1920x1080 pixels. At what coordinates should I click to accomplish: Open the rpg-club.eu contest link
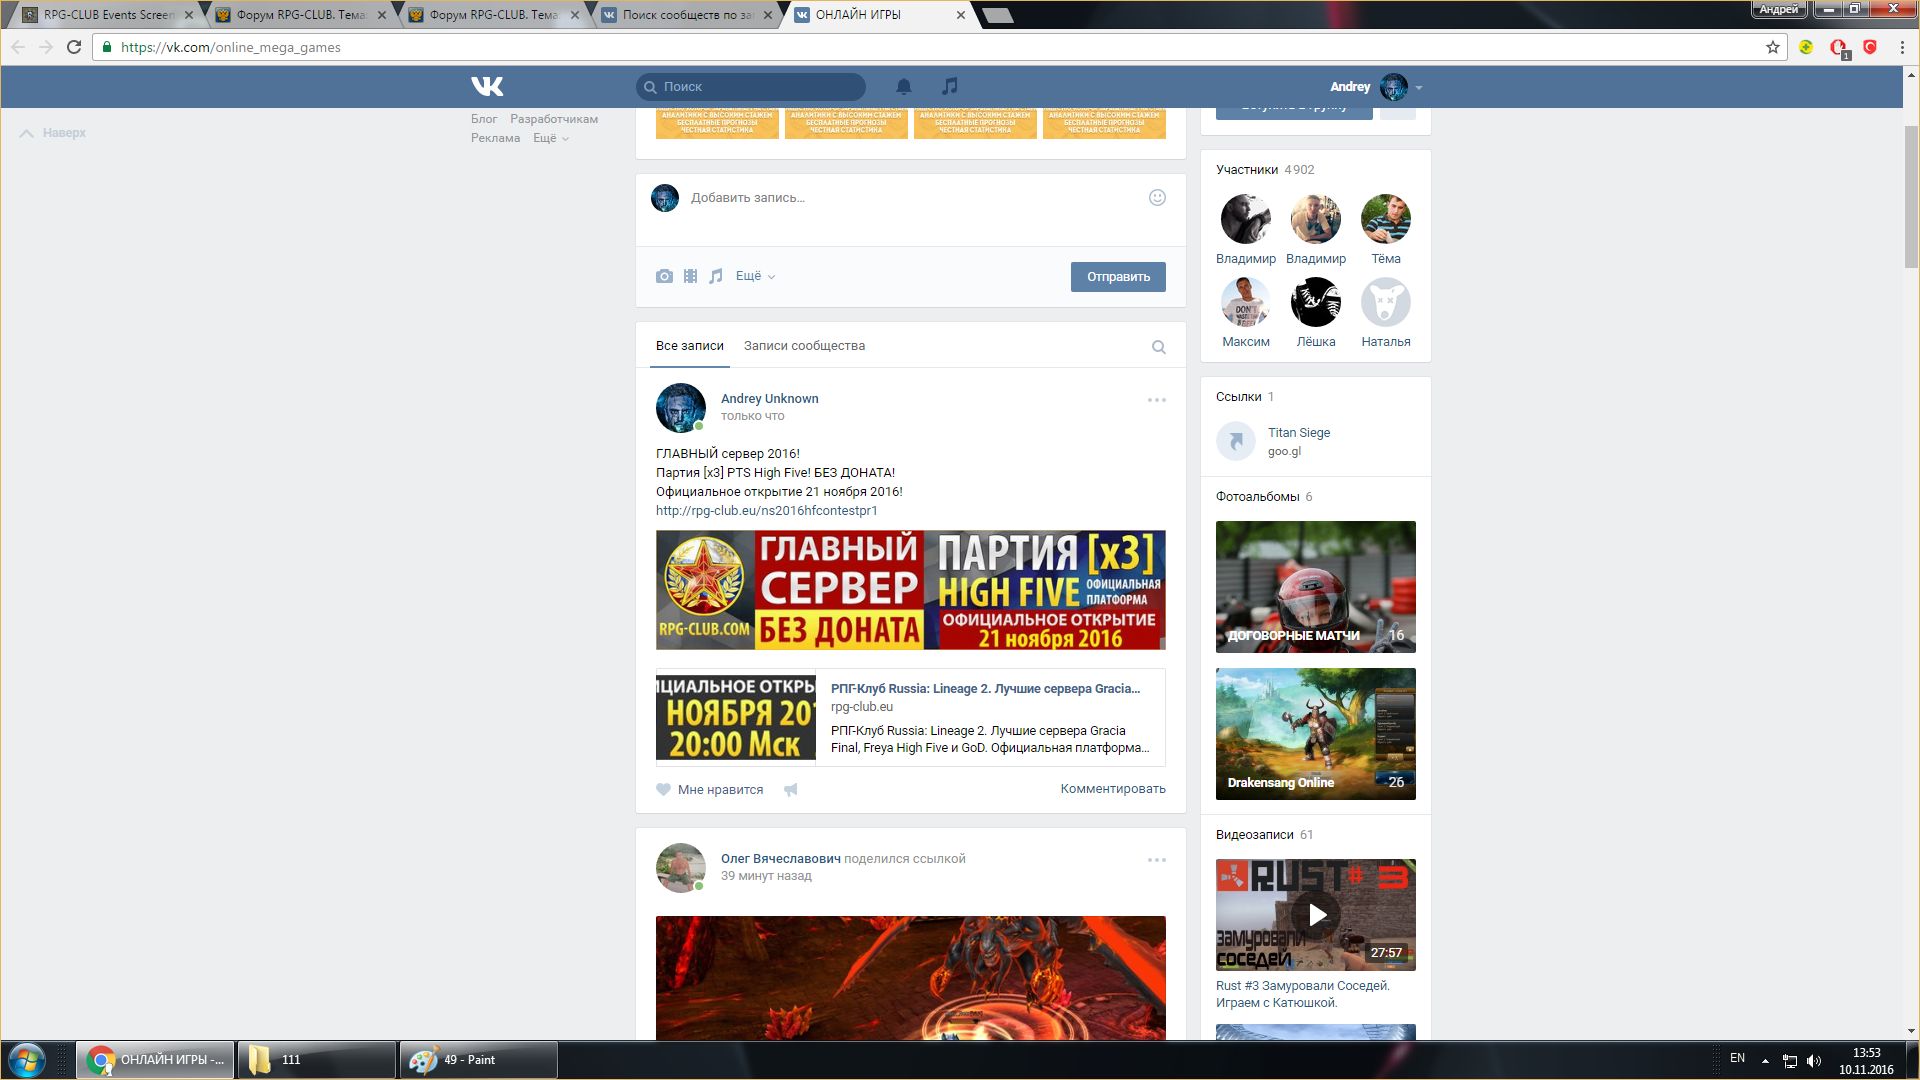click(x=766, y=511)
